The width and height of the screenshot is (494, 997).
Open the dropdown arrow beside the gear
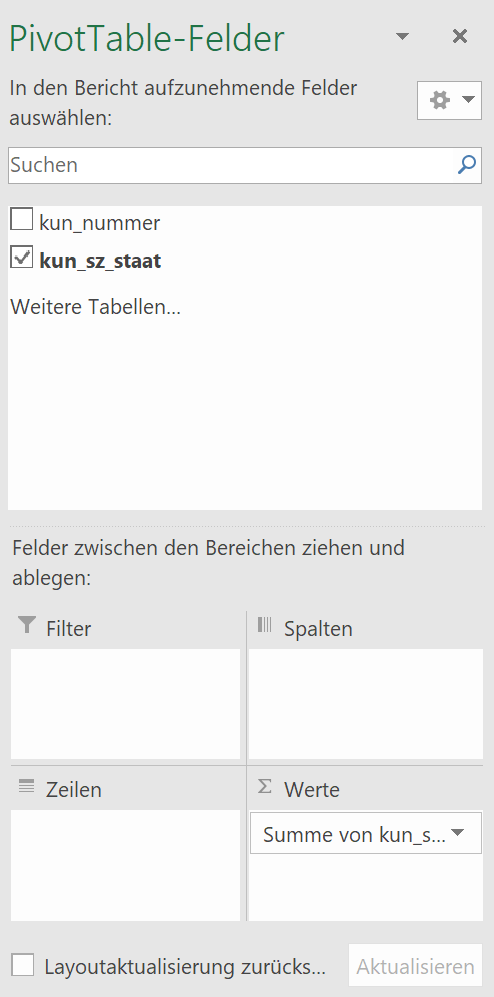(x=468, y=99)
